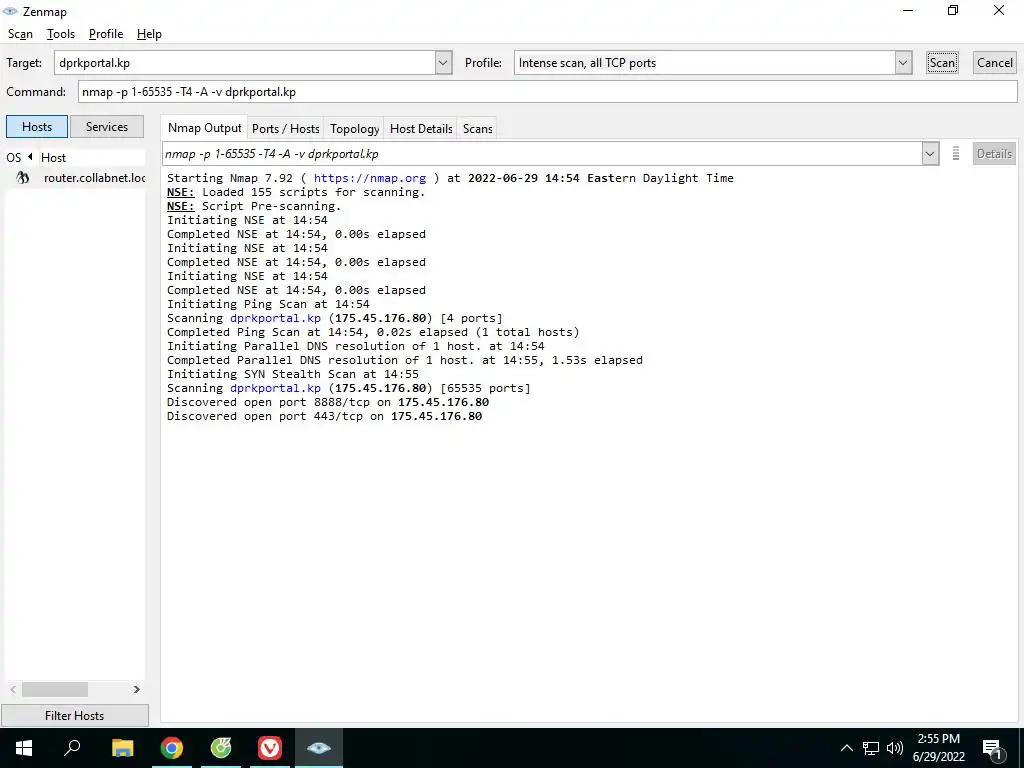The height and width of the screenshot is (768, 1024).
Task: Open the taskbar clock and date
Action: click(938, 748)
